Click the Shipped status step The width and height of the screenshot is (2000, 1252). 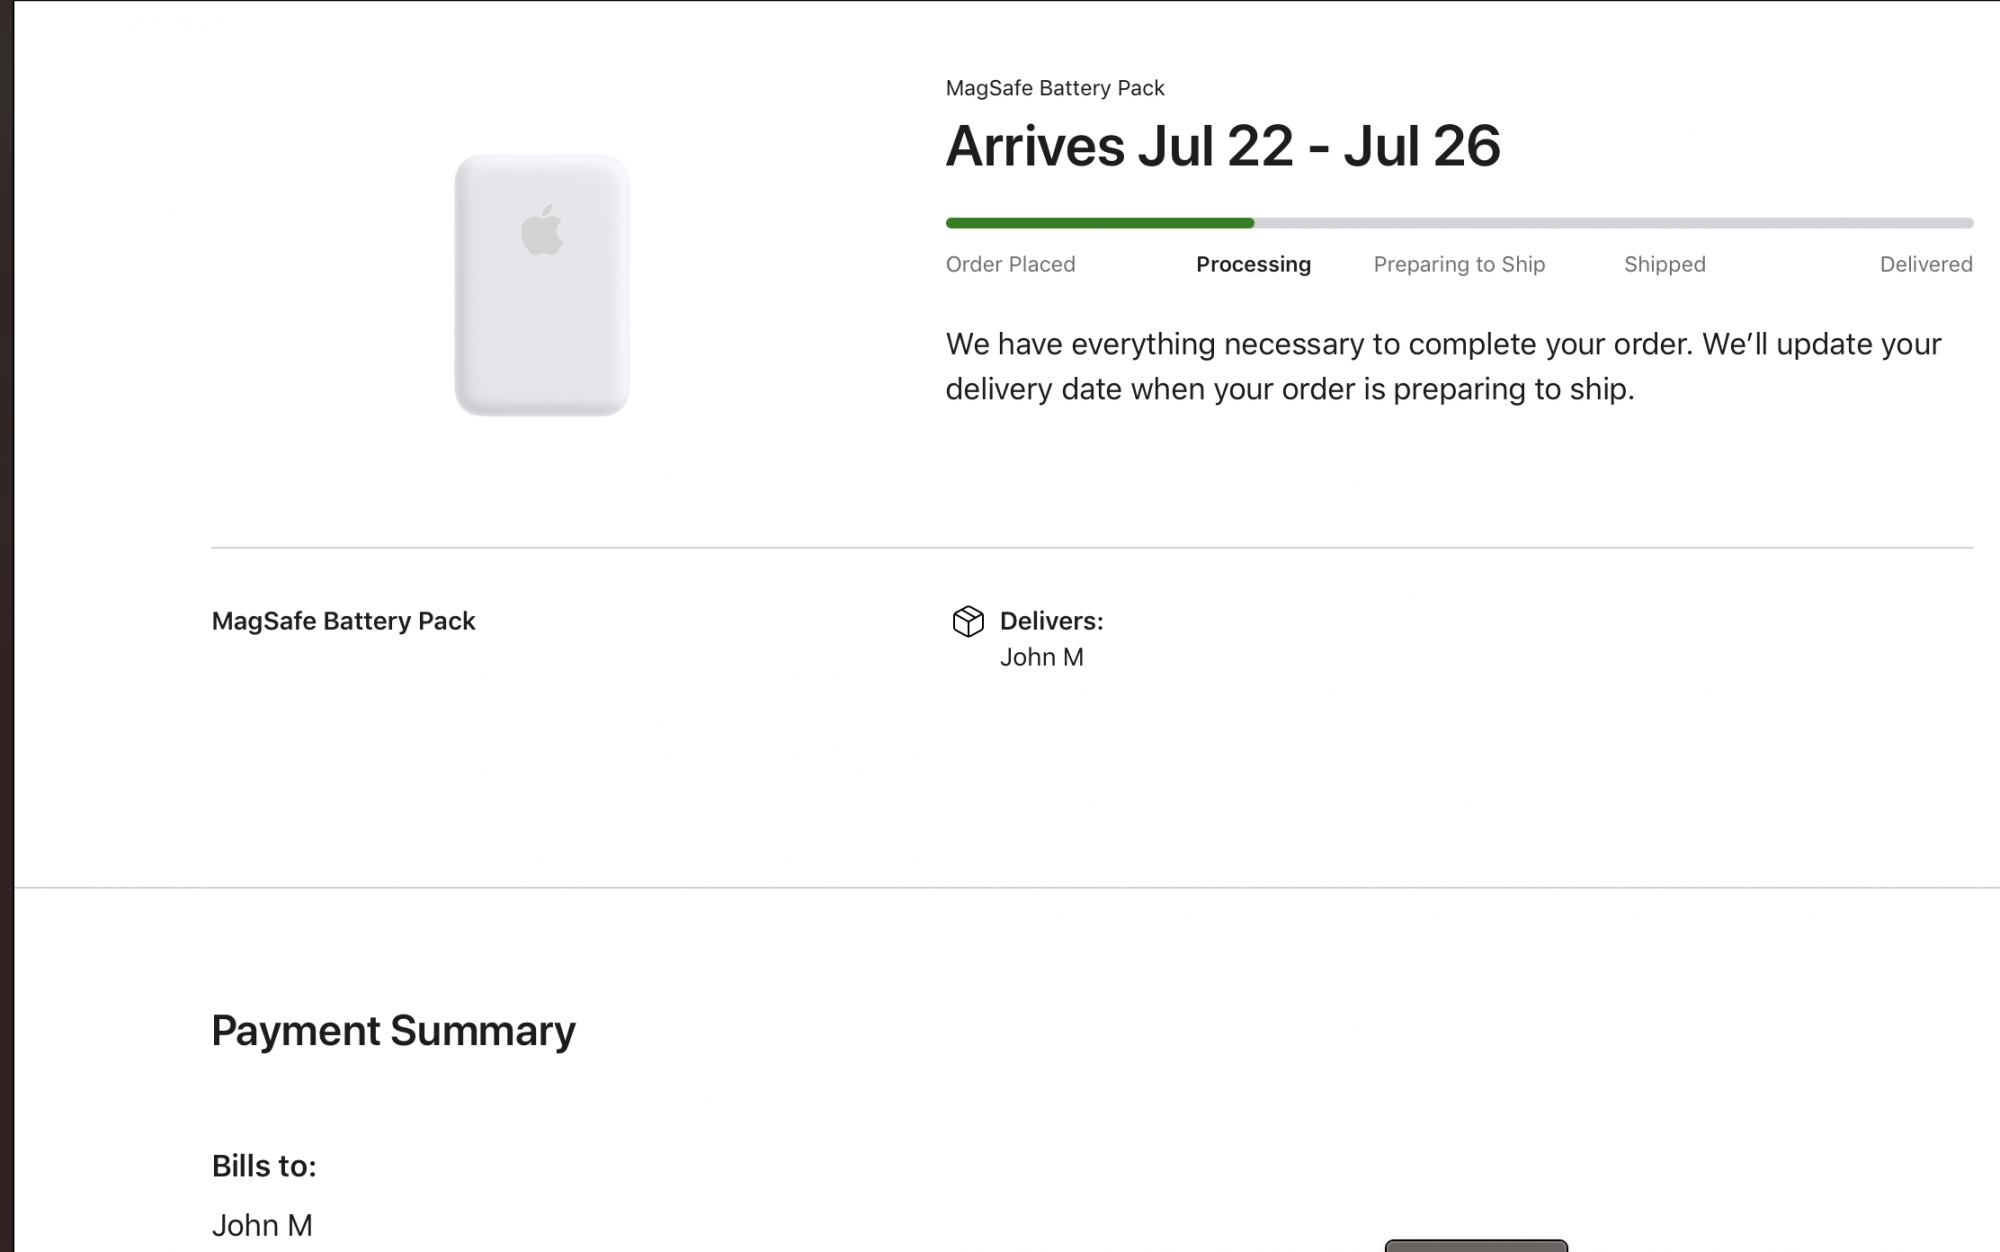pyautogui.click(x=1664, y=264)
